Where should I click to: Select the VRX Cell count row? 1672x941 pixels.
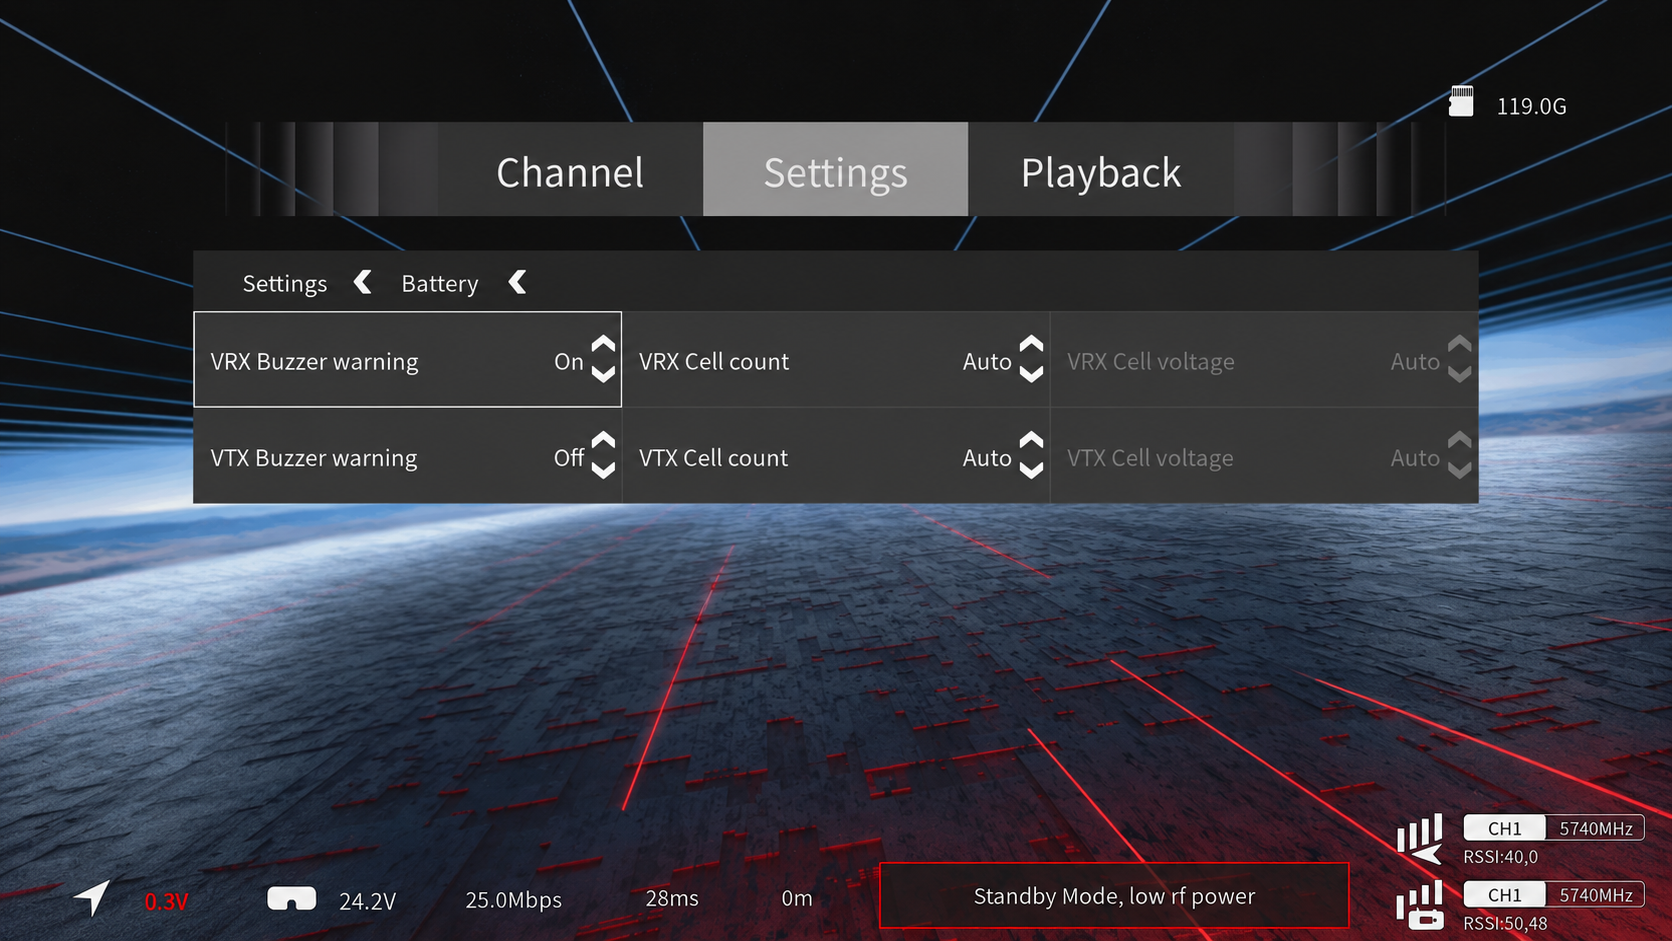[x=836, y=360]
